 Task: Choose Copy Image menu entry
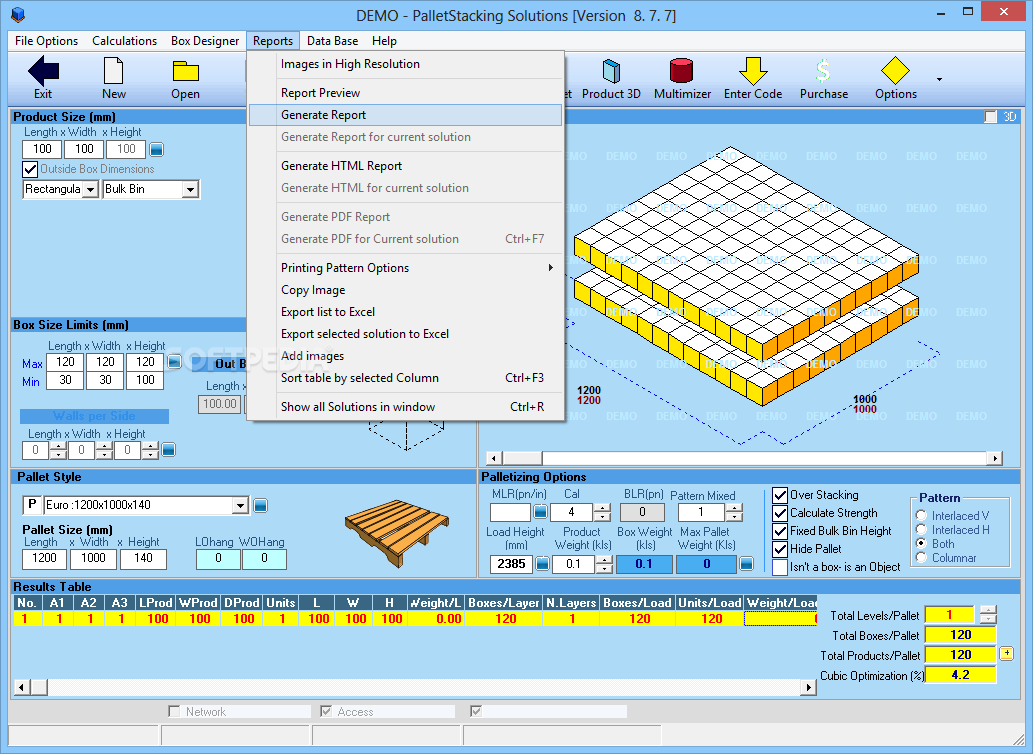(x=405, y=290)
